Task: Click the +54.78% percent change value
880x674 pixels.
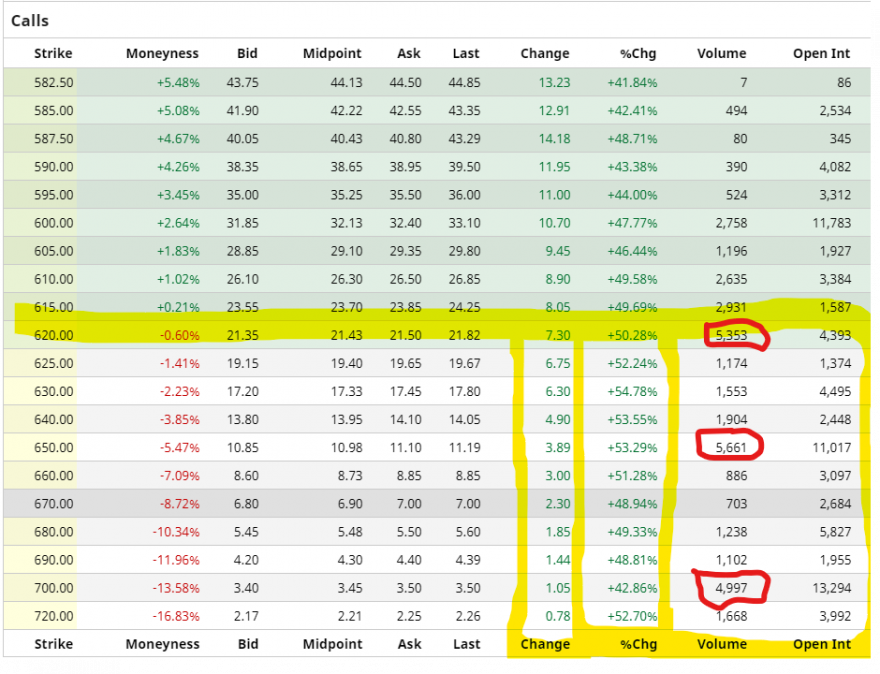Action: (x=632, y=391)
